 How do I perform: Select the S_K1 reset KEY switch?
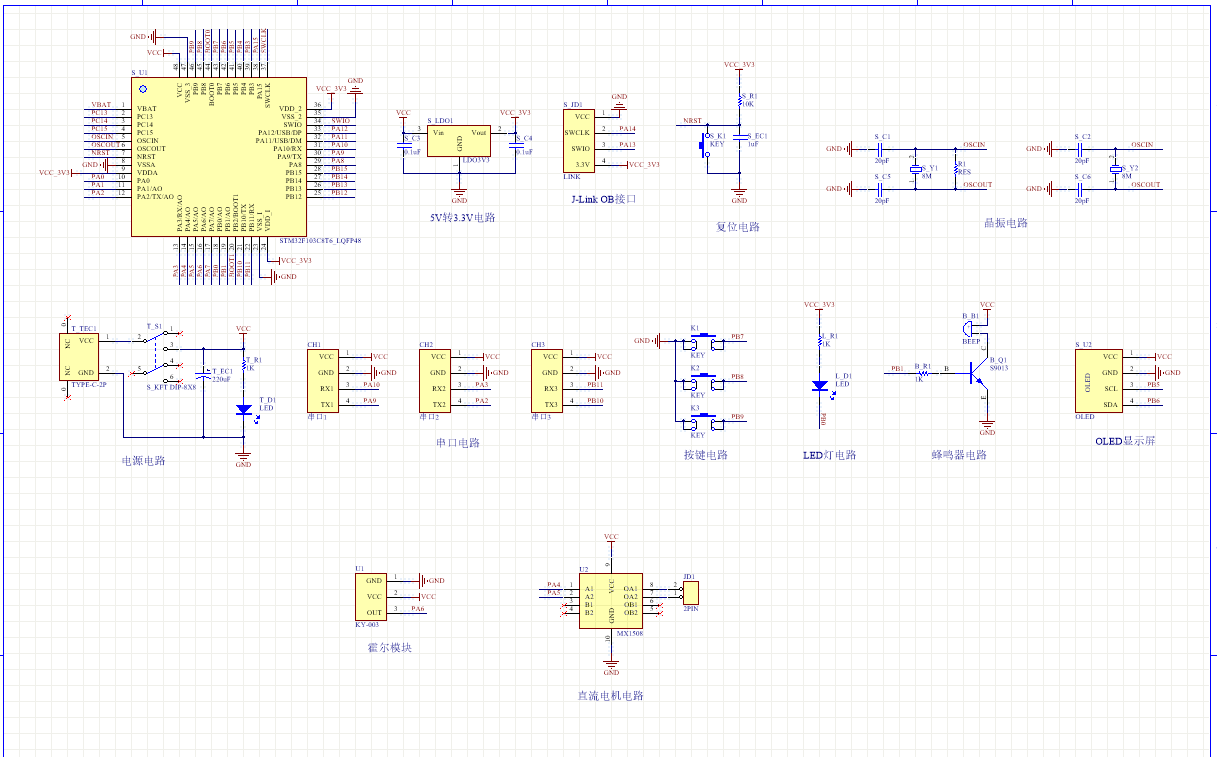pyautogui.click(x=703, y=146)
